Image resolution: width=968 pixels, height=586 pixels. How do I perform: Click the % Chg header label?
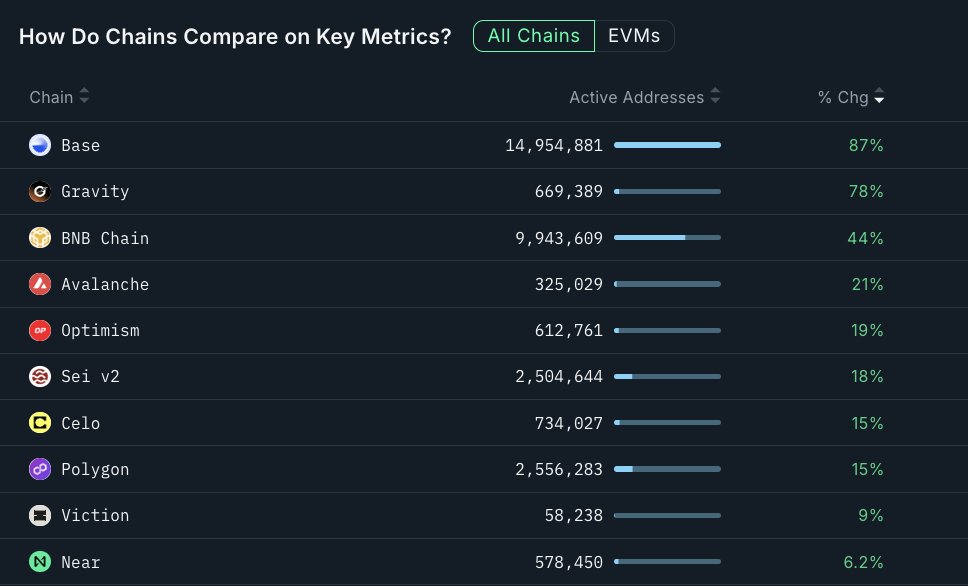coord(843,97)
